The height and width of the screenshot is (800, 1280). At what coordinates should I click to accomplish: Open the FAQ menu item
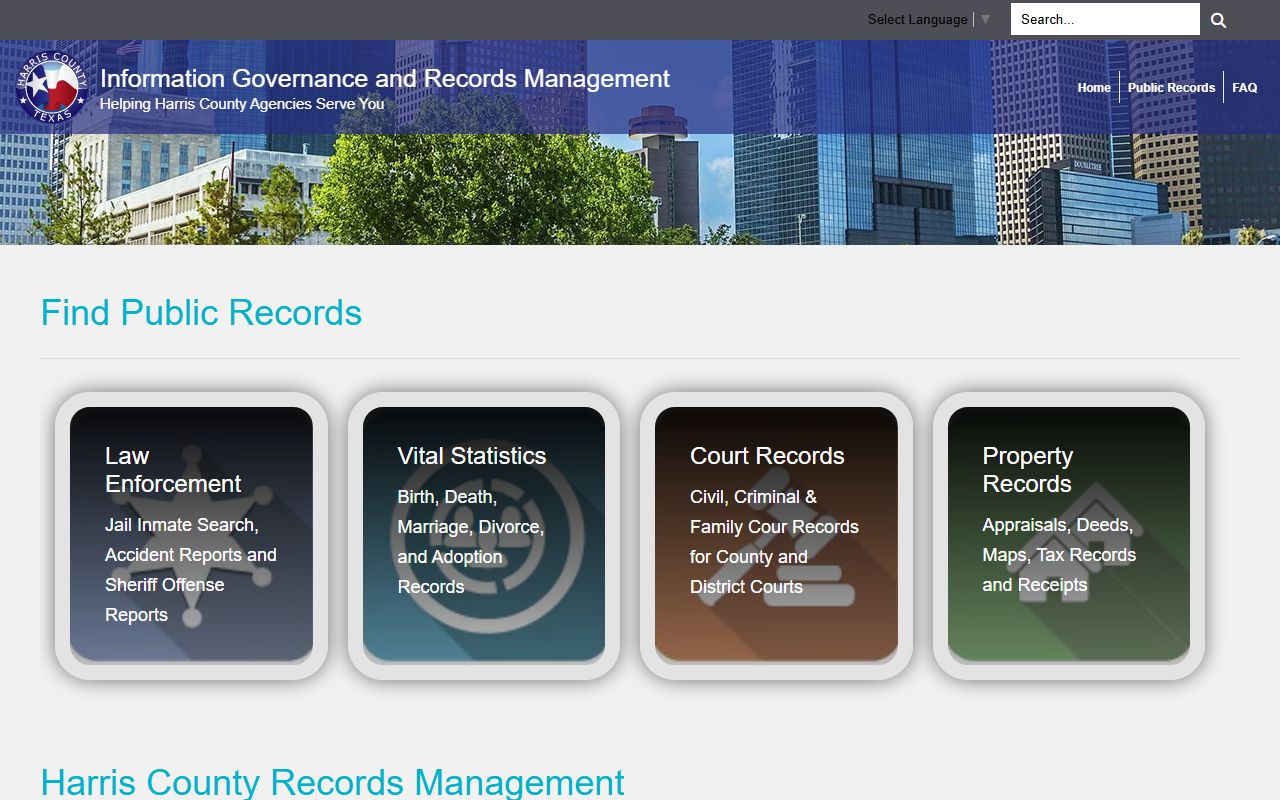click(1245, 88)
